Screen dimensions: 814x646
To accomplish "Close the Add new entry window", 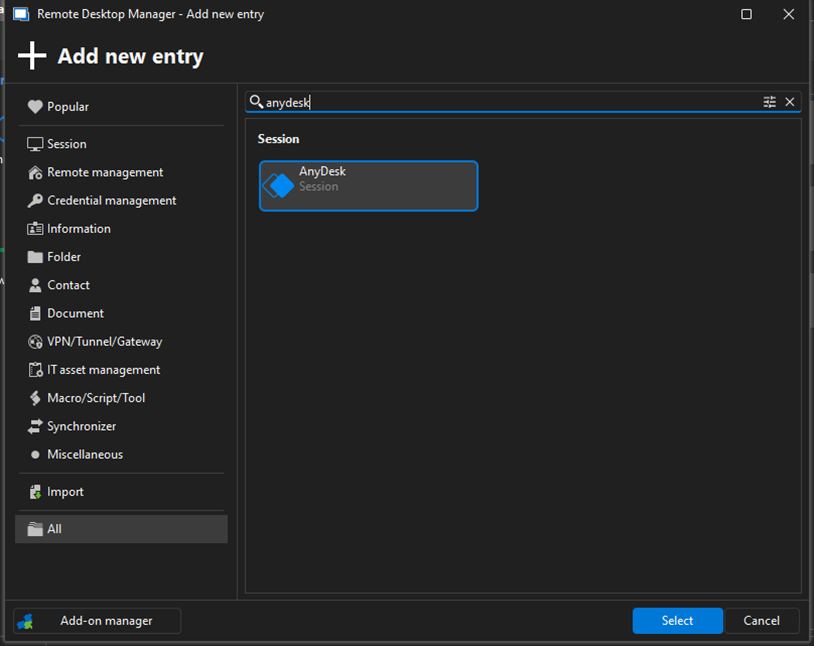I will pos(789,14).
